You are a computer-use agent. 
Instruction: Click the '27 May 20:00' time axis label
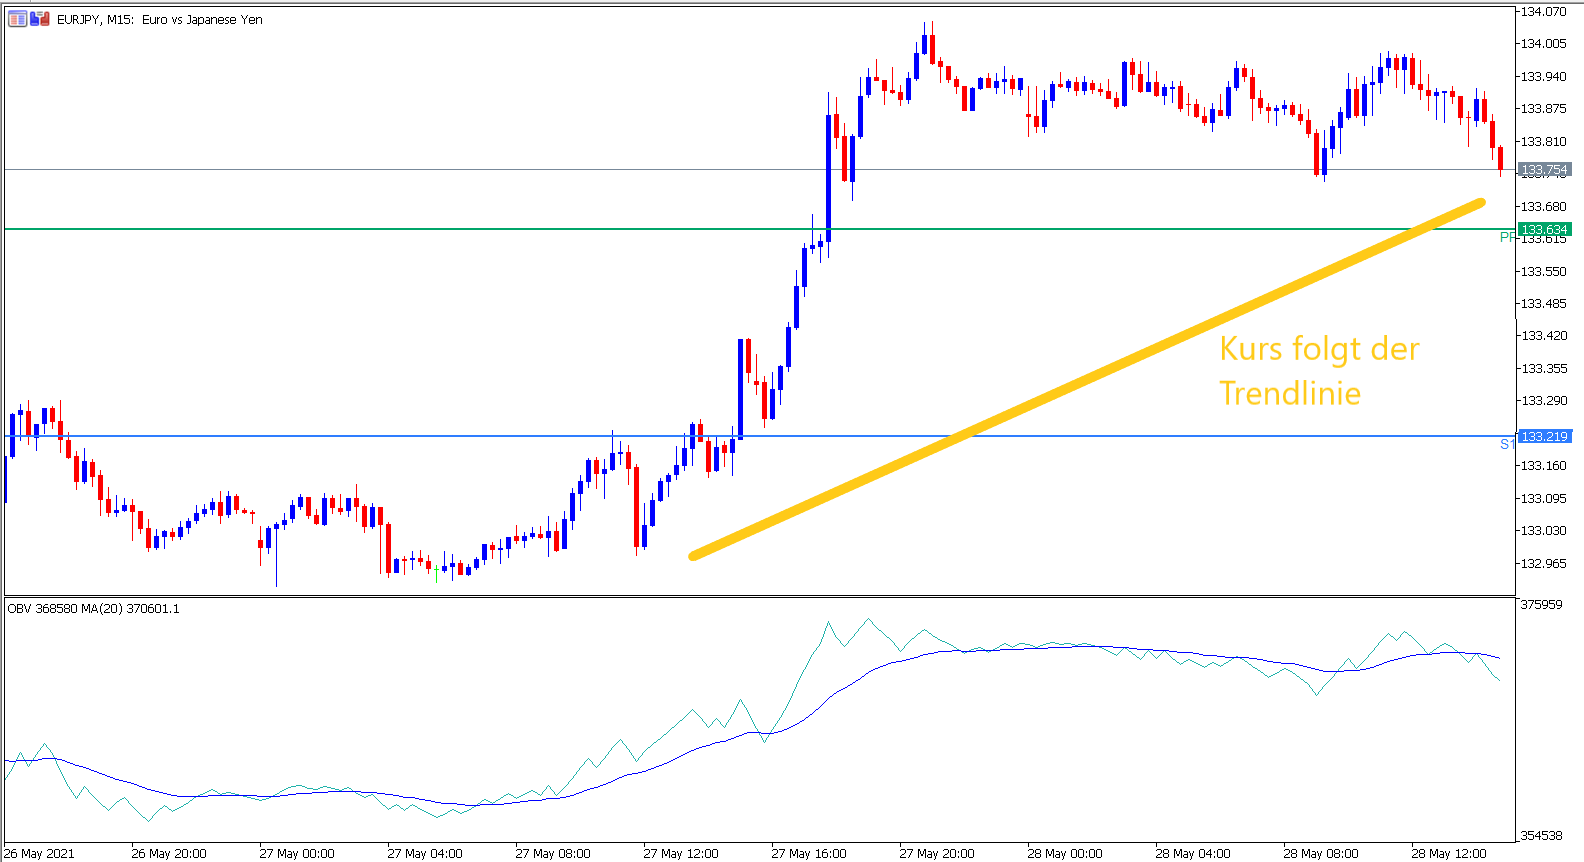point(937,853)
